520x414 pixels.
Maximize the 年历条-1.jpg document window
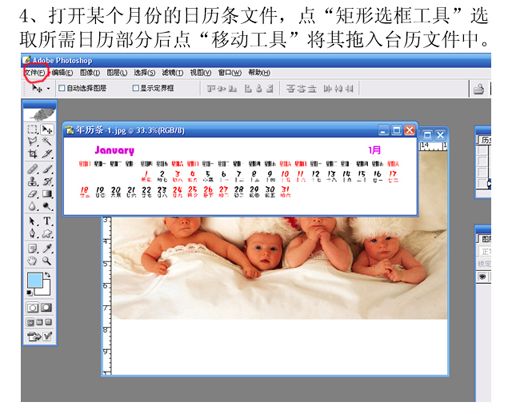tap(396, 130)
